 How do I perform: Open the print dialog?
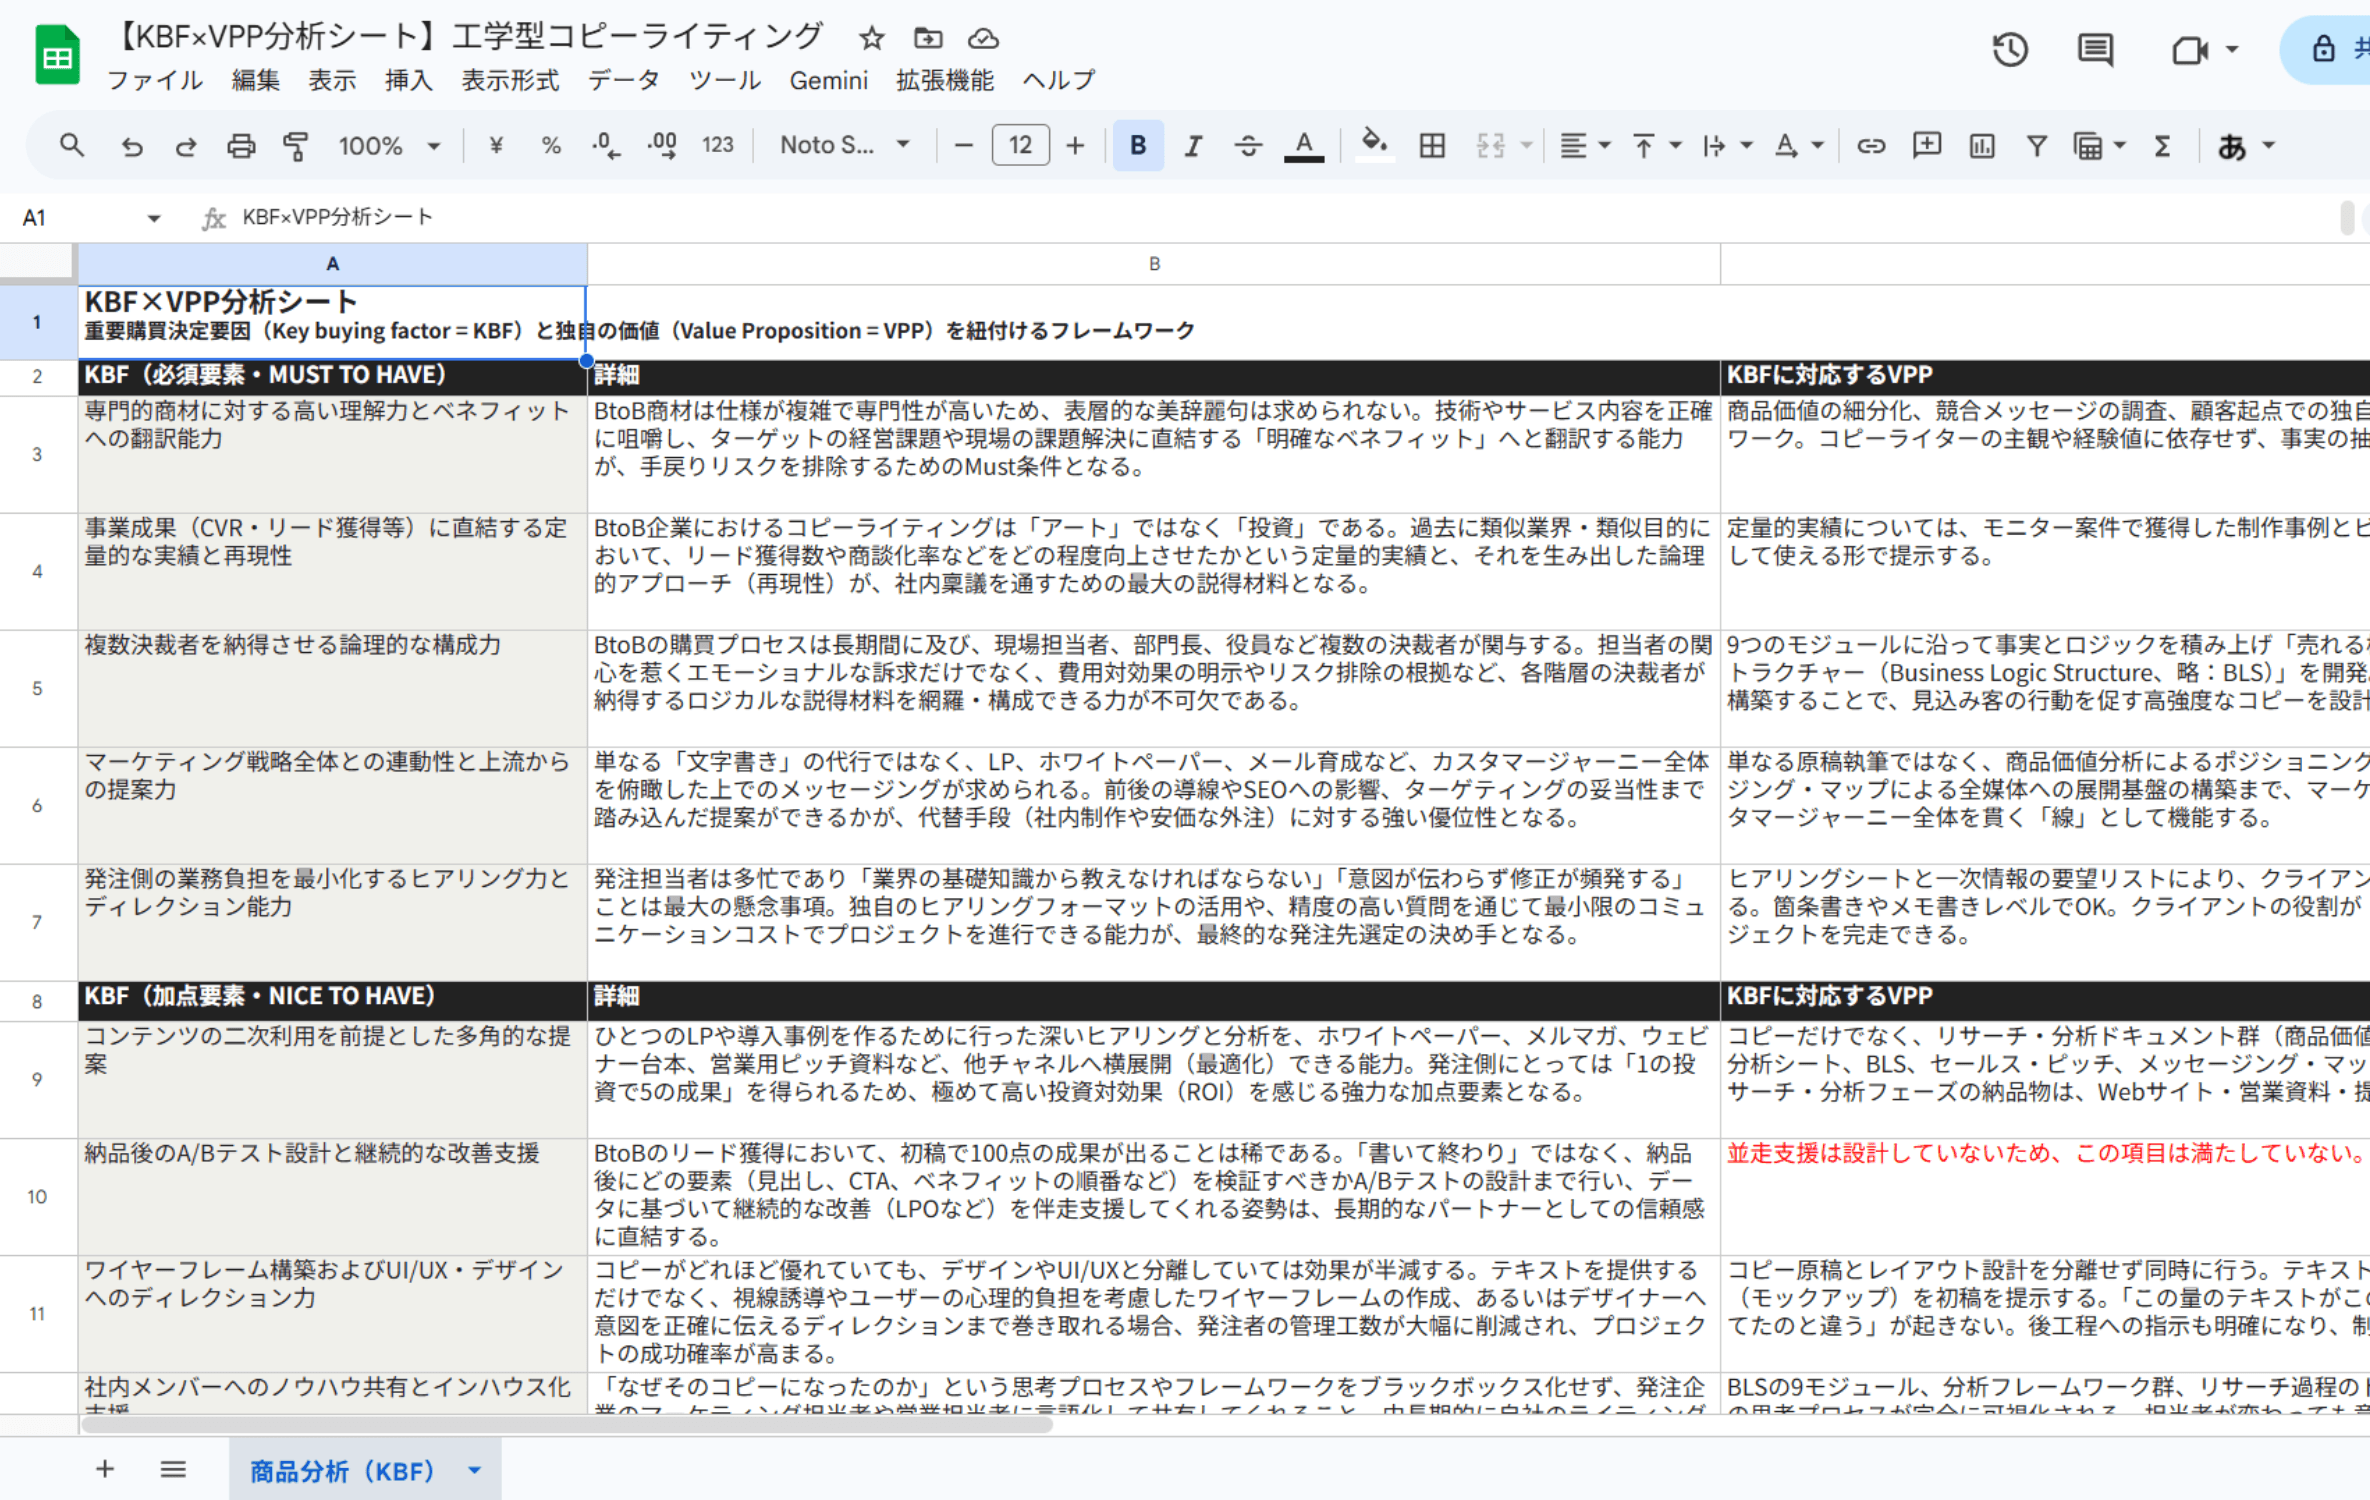[x=240, y=145]
